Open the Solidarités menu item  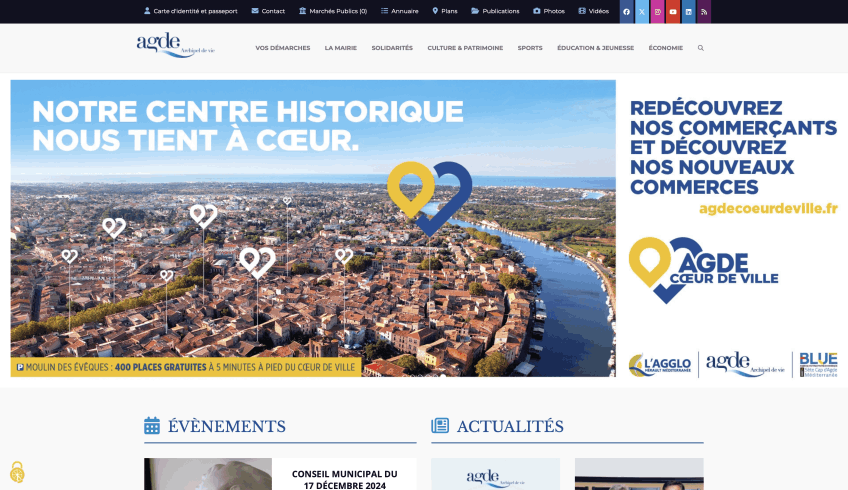coord(392,48)
